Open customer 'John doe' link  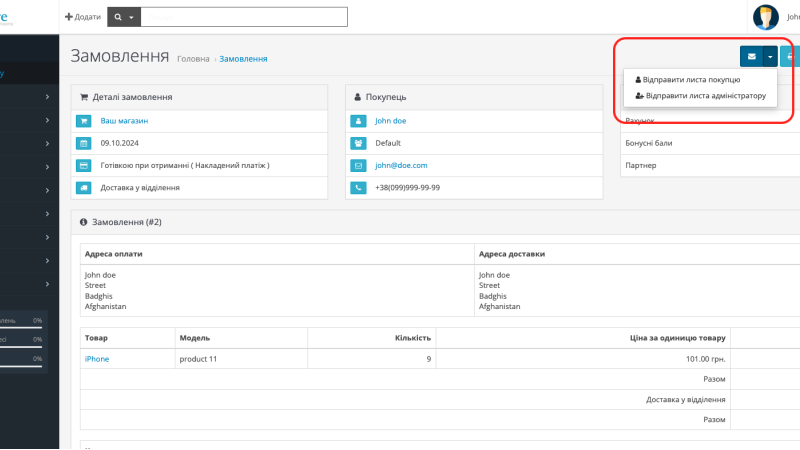pos(390,120)
